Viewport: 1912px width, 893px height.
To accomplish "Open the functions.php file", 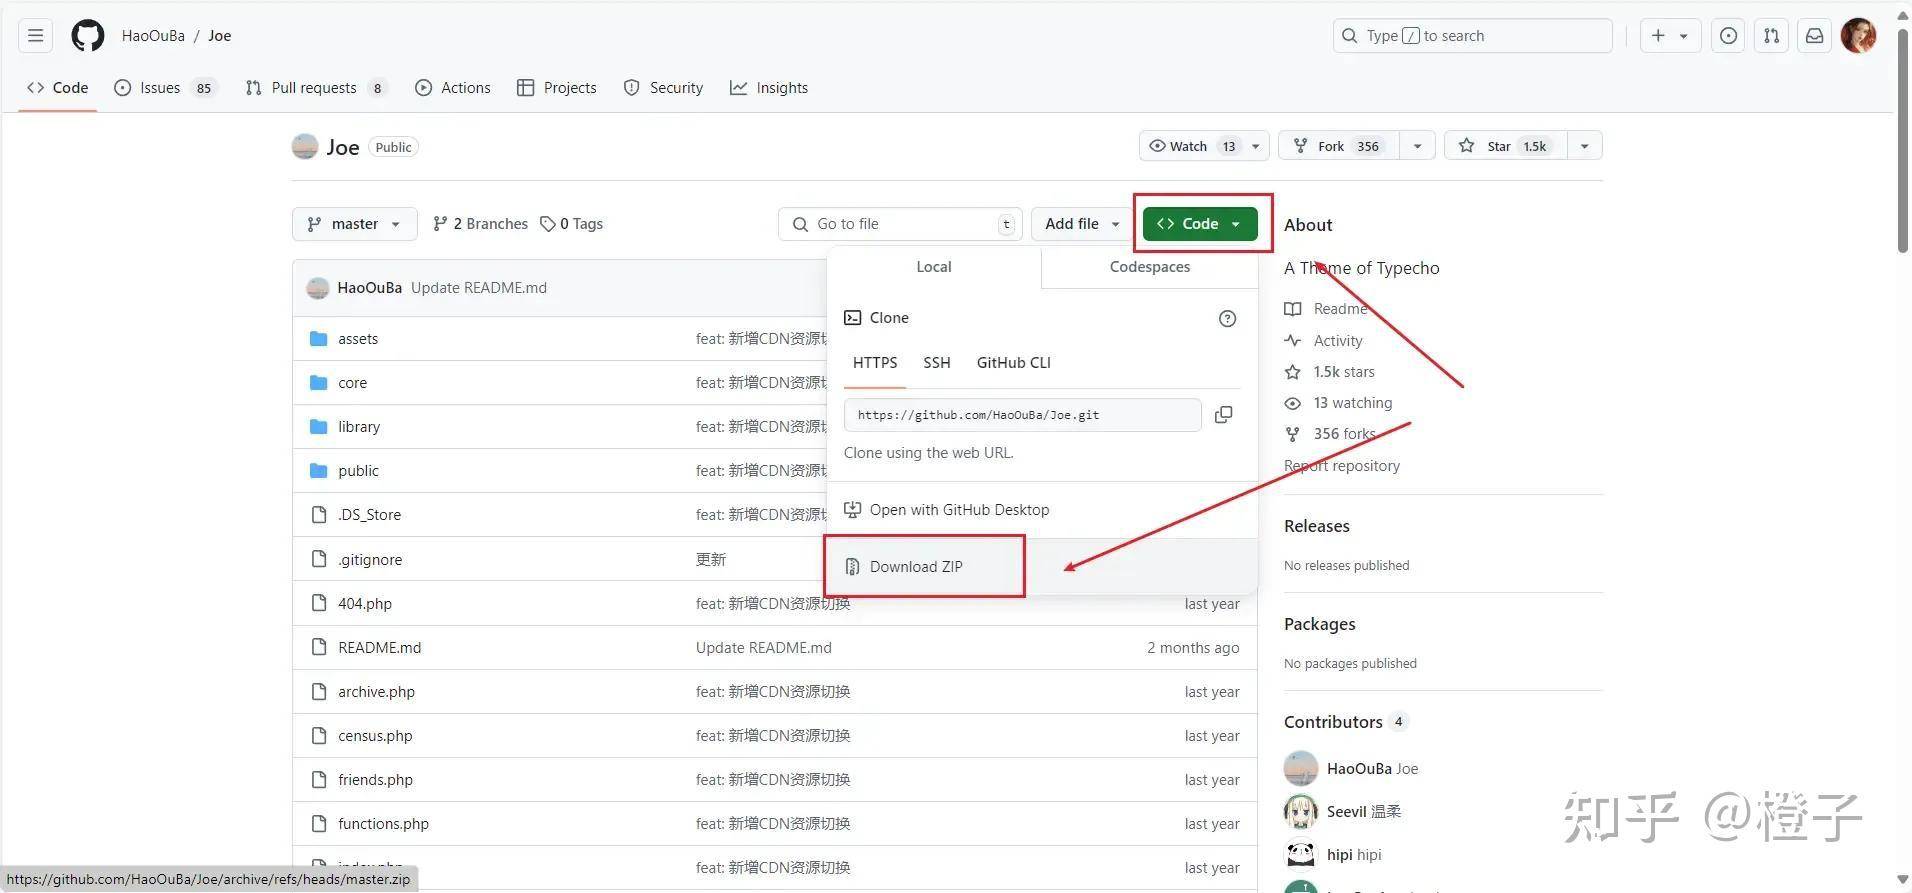I will 383,824.
